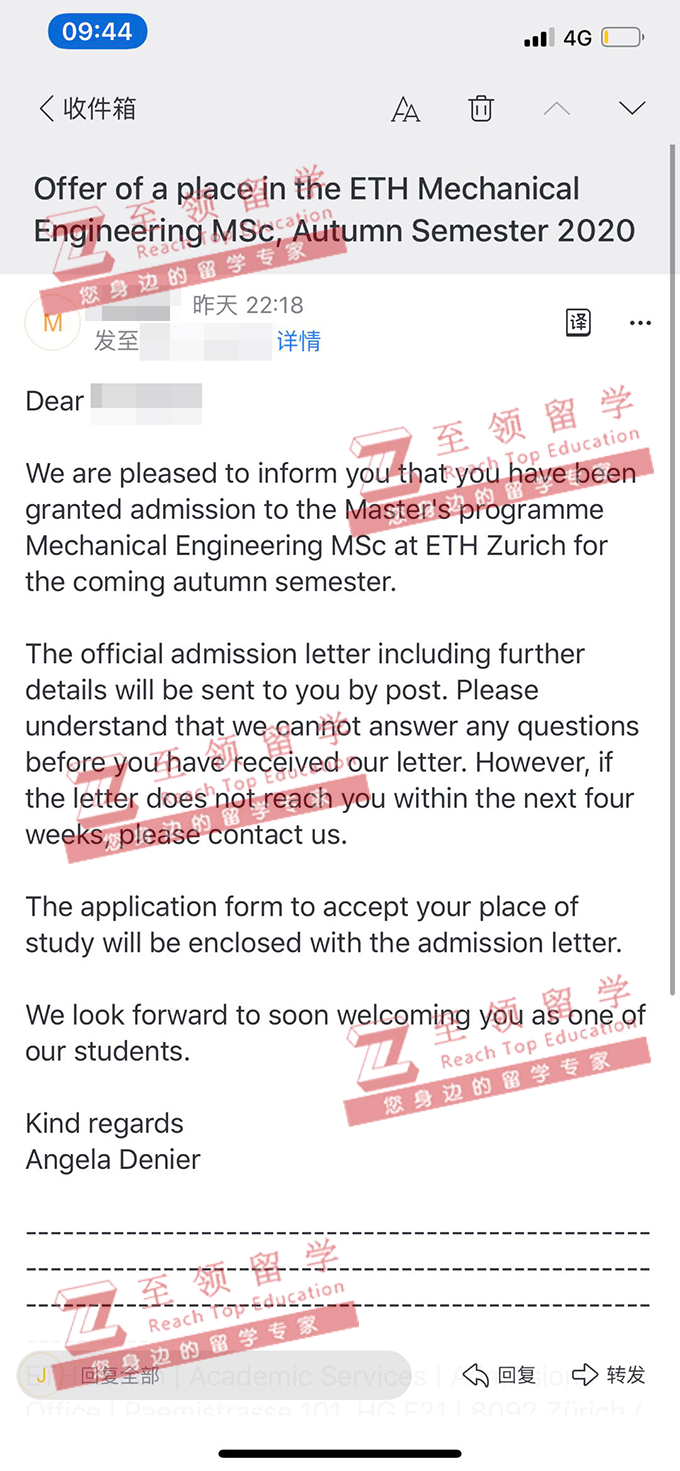Screen dimensions: 680x1471
Task: Go to previous email with up arrow
Action: 556,108
